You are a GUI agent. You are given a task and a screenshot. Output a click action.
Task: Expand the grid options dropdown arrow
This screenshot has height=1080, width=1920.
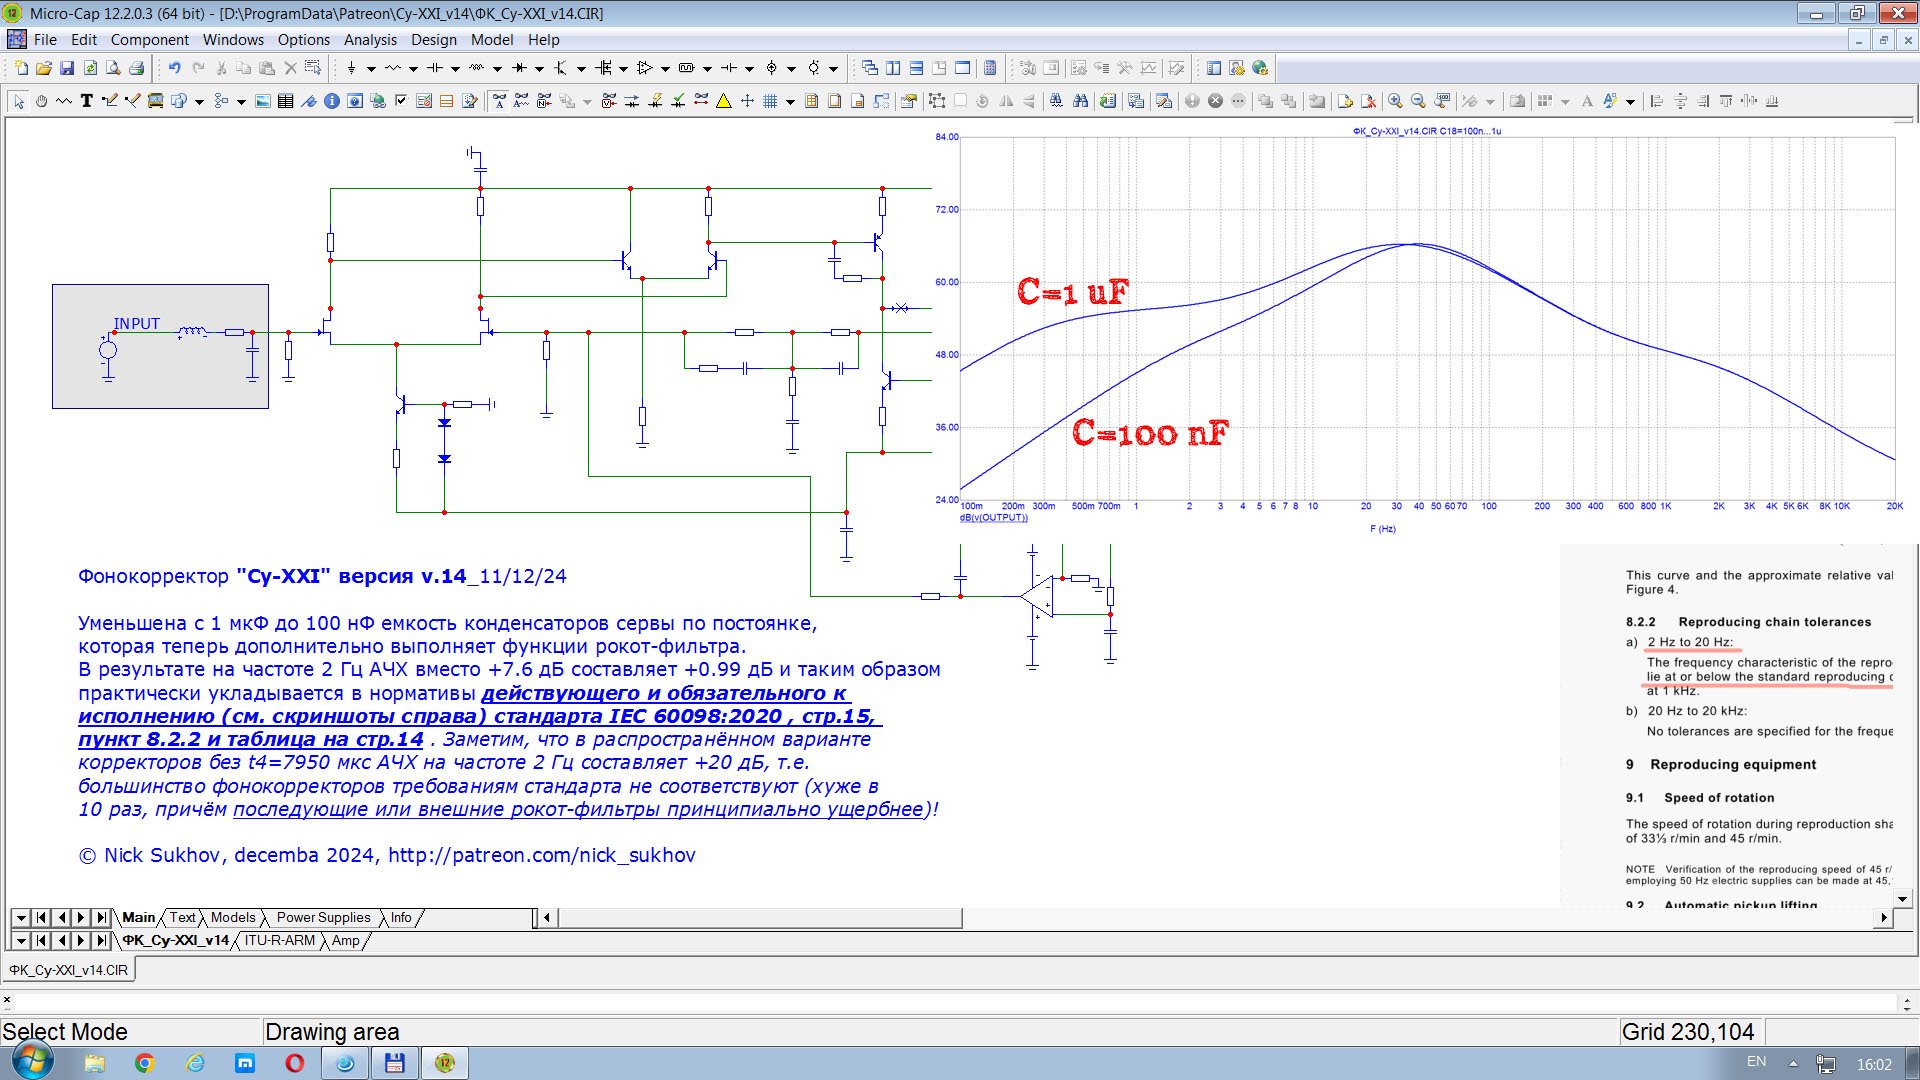[790, 102]
